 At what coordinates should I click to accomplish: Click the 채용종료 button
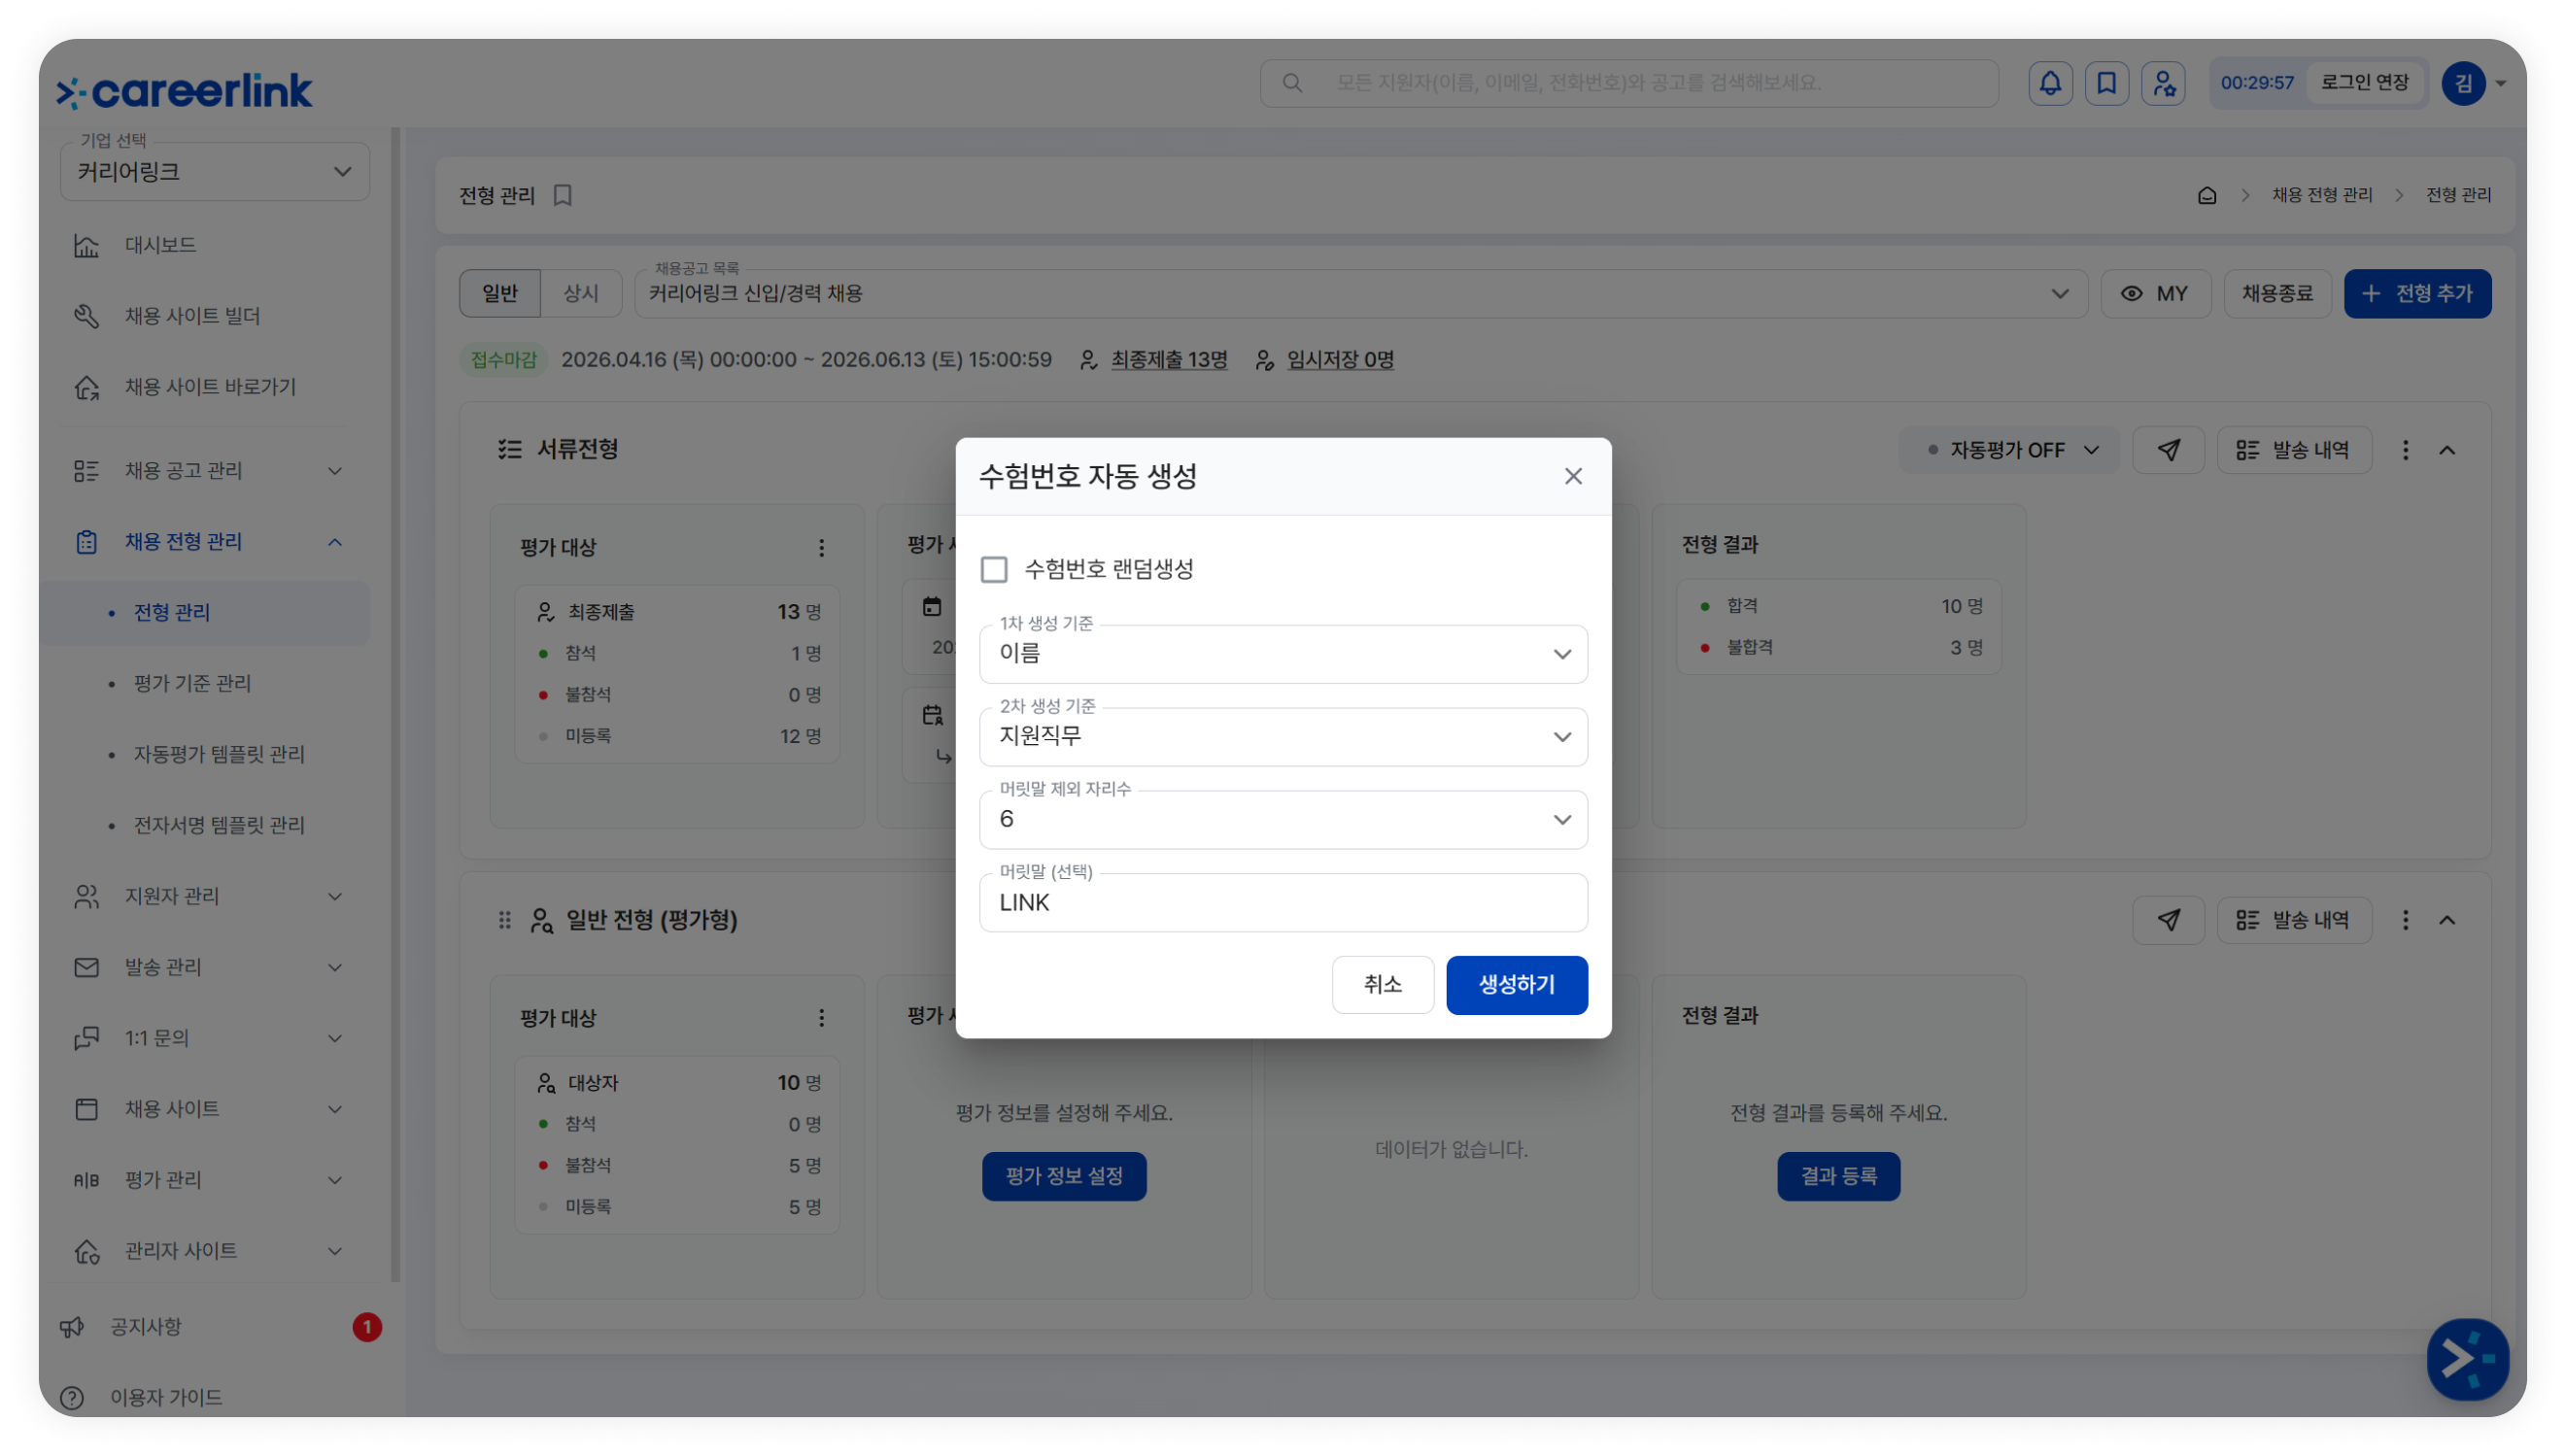pyautogui.click(x=2277, y=294)
